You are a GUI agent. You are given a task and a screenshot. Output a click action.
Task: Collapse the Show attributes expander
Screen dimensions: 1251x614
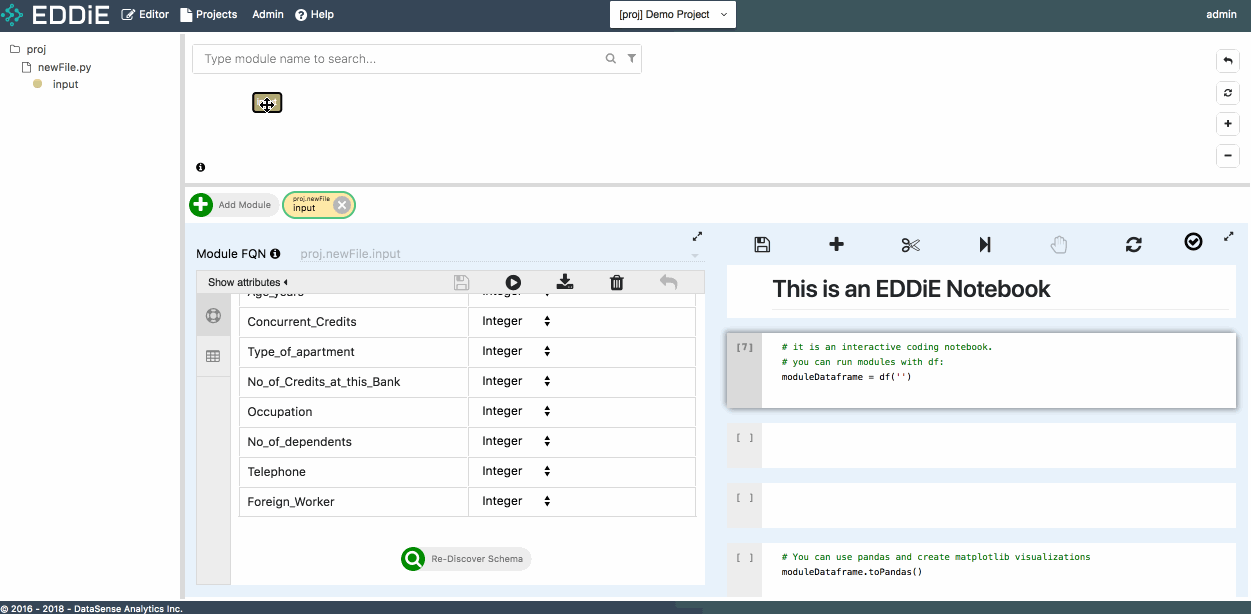pyautogui.click(x=247, y=283)
